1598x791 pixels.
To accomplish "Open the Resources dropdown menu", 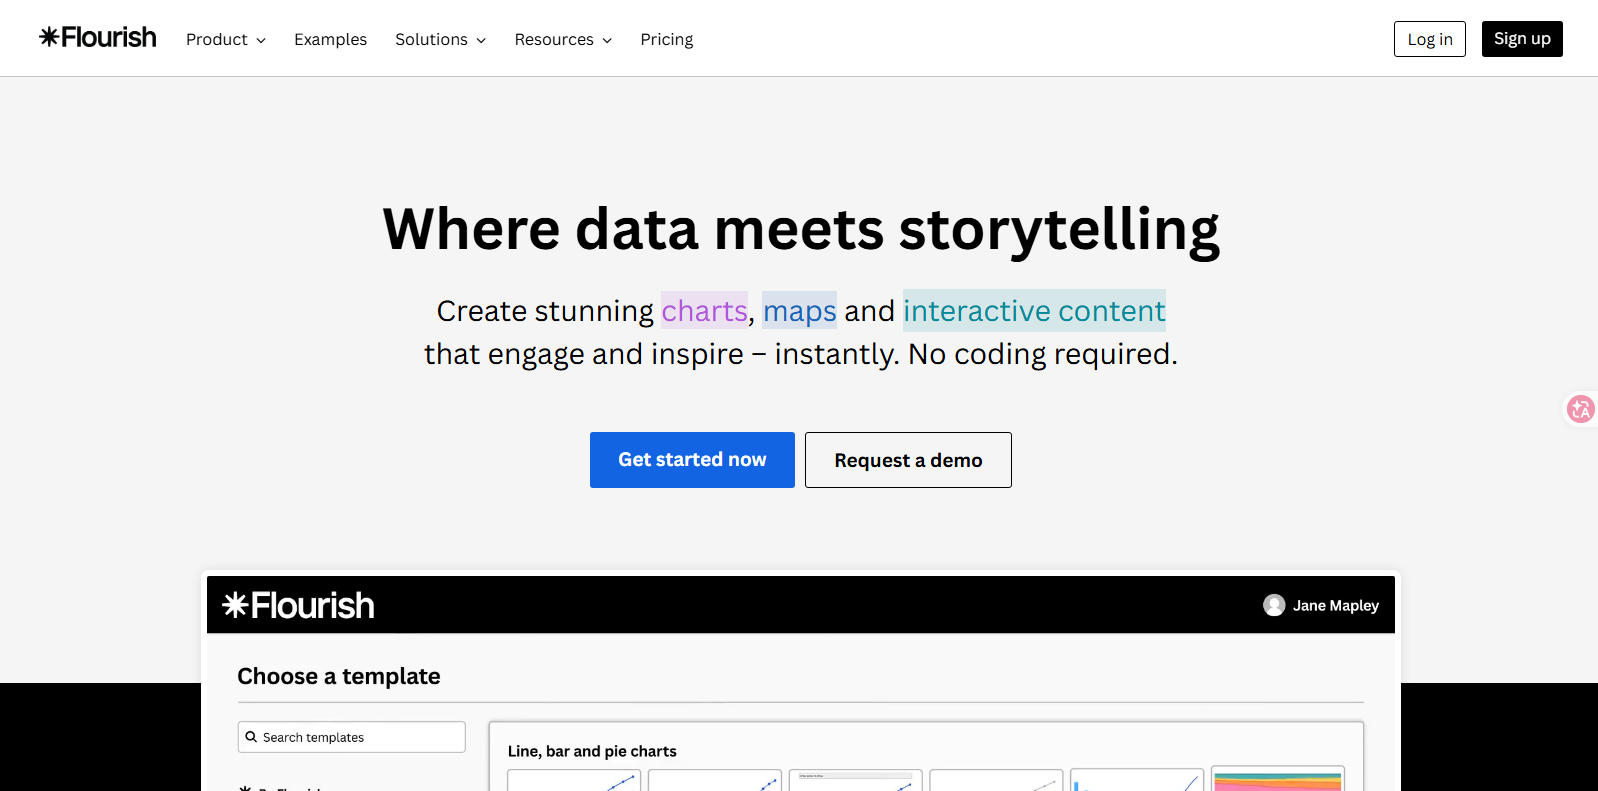I will tap(563, 39).
